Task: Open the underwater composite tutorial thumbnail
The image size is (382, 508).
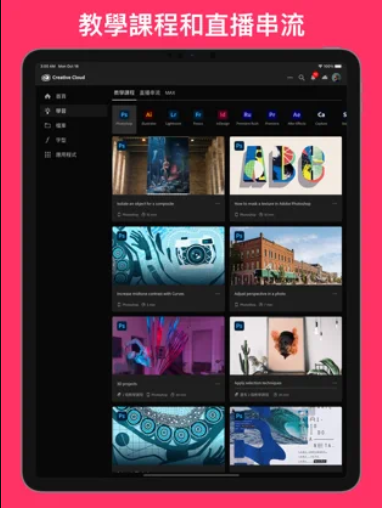Action: click(168, 165)
